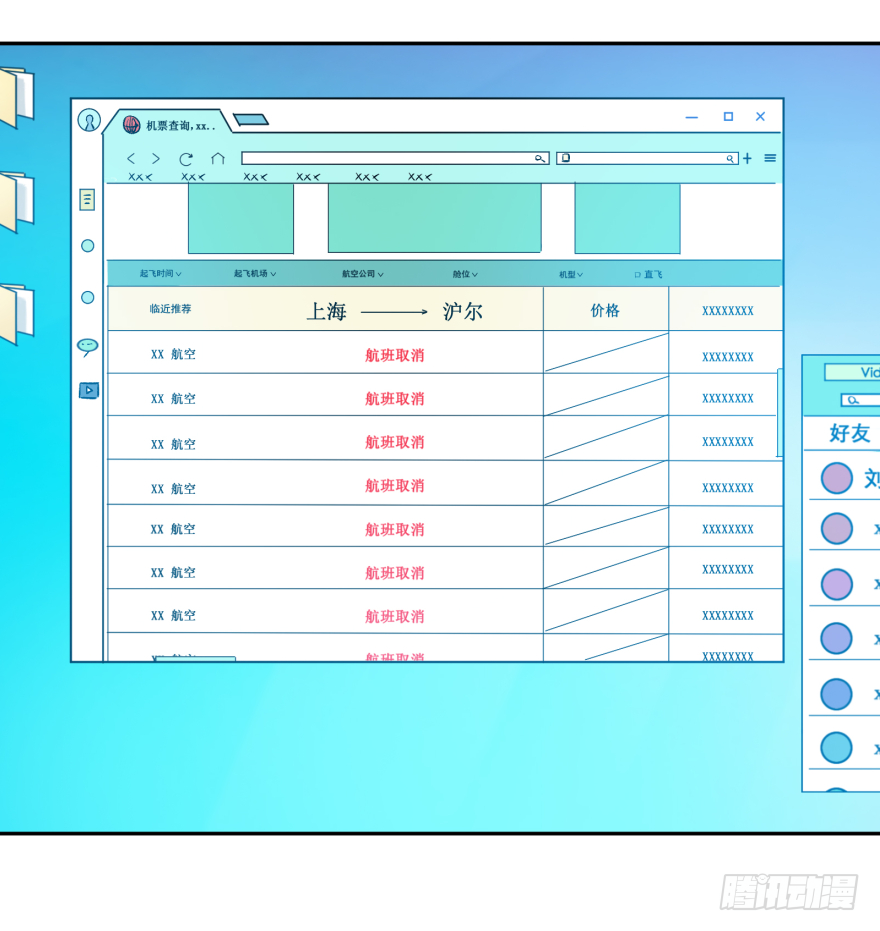Viewport: 880px width, 931px height.
Task: Open top desktop folder icon
Action: tap(17, 97)
